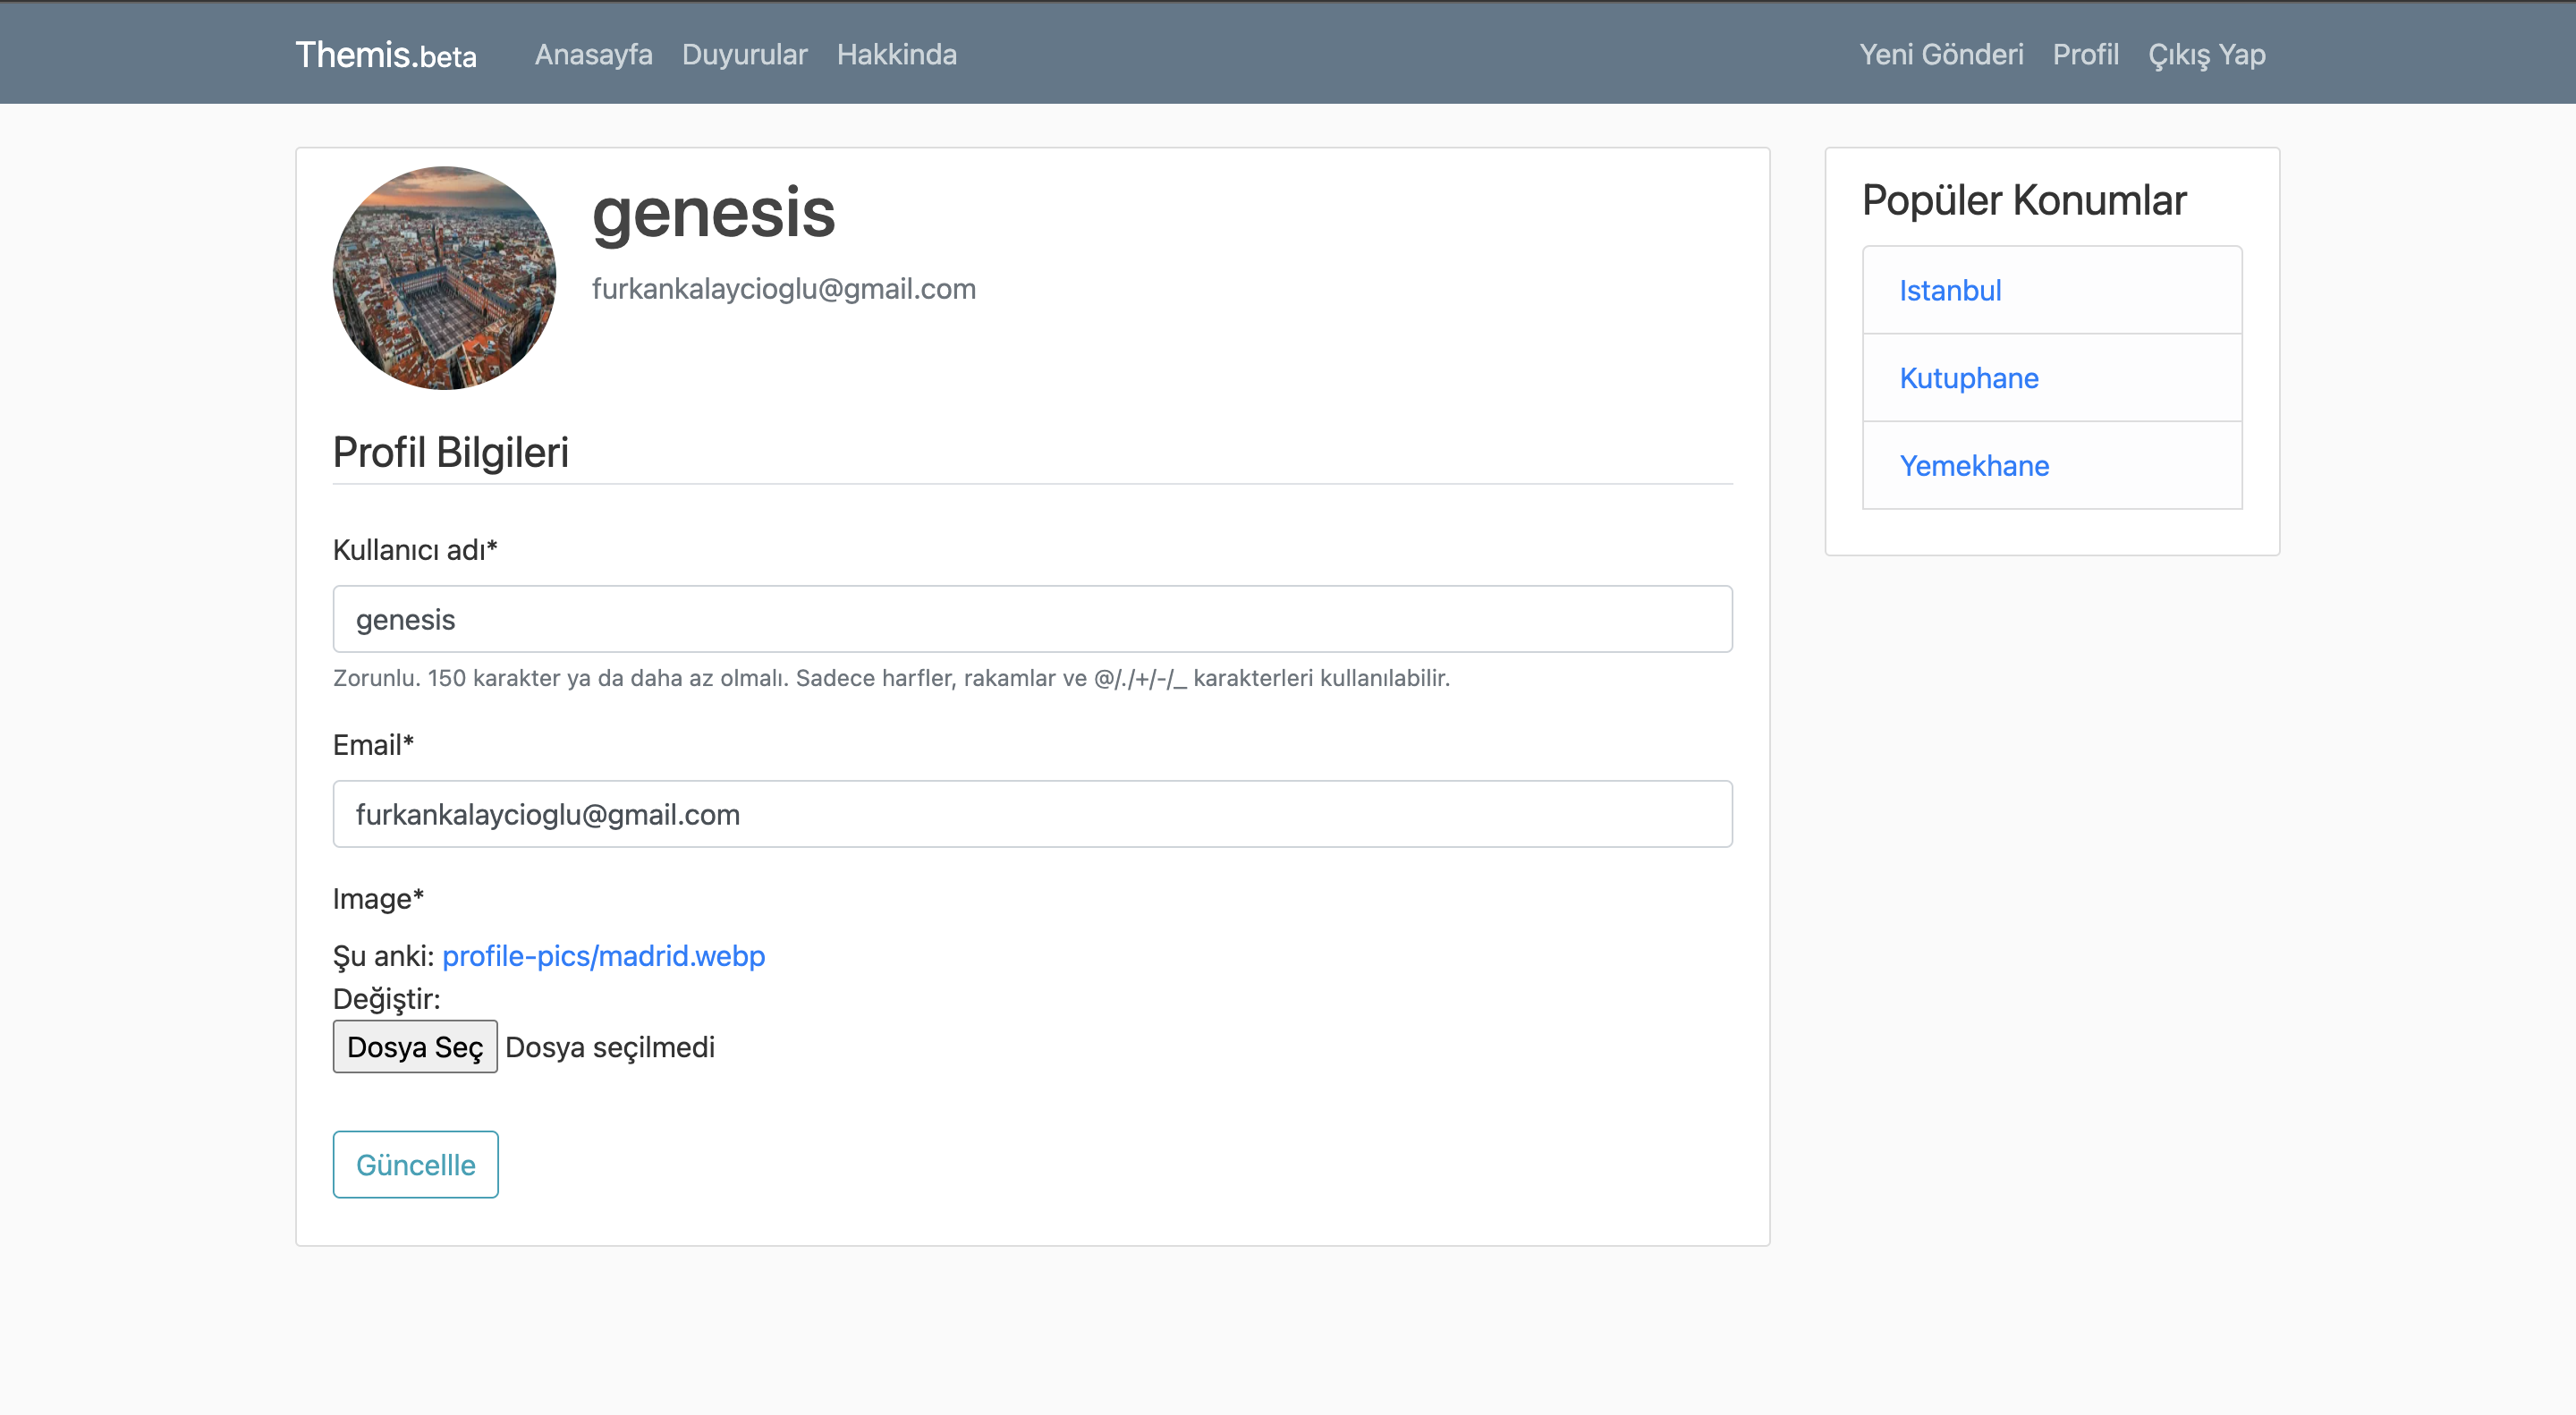Open the profile-pics/madrid.webp link

point(603,956)
